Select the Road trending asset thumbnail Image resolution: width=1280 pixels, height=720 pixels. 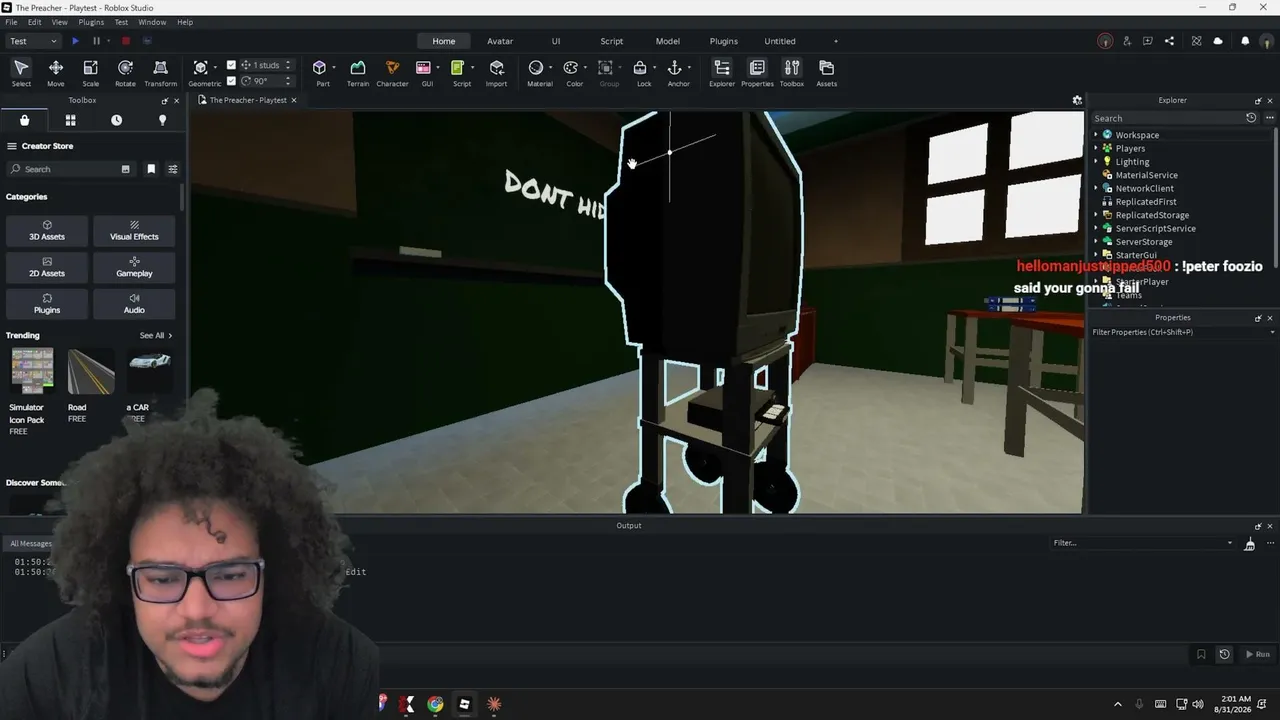(x=91, y=371)
